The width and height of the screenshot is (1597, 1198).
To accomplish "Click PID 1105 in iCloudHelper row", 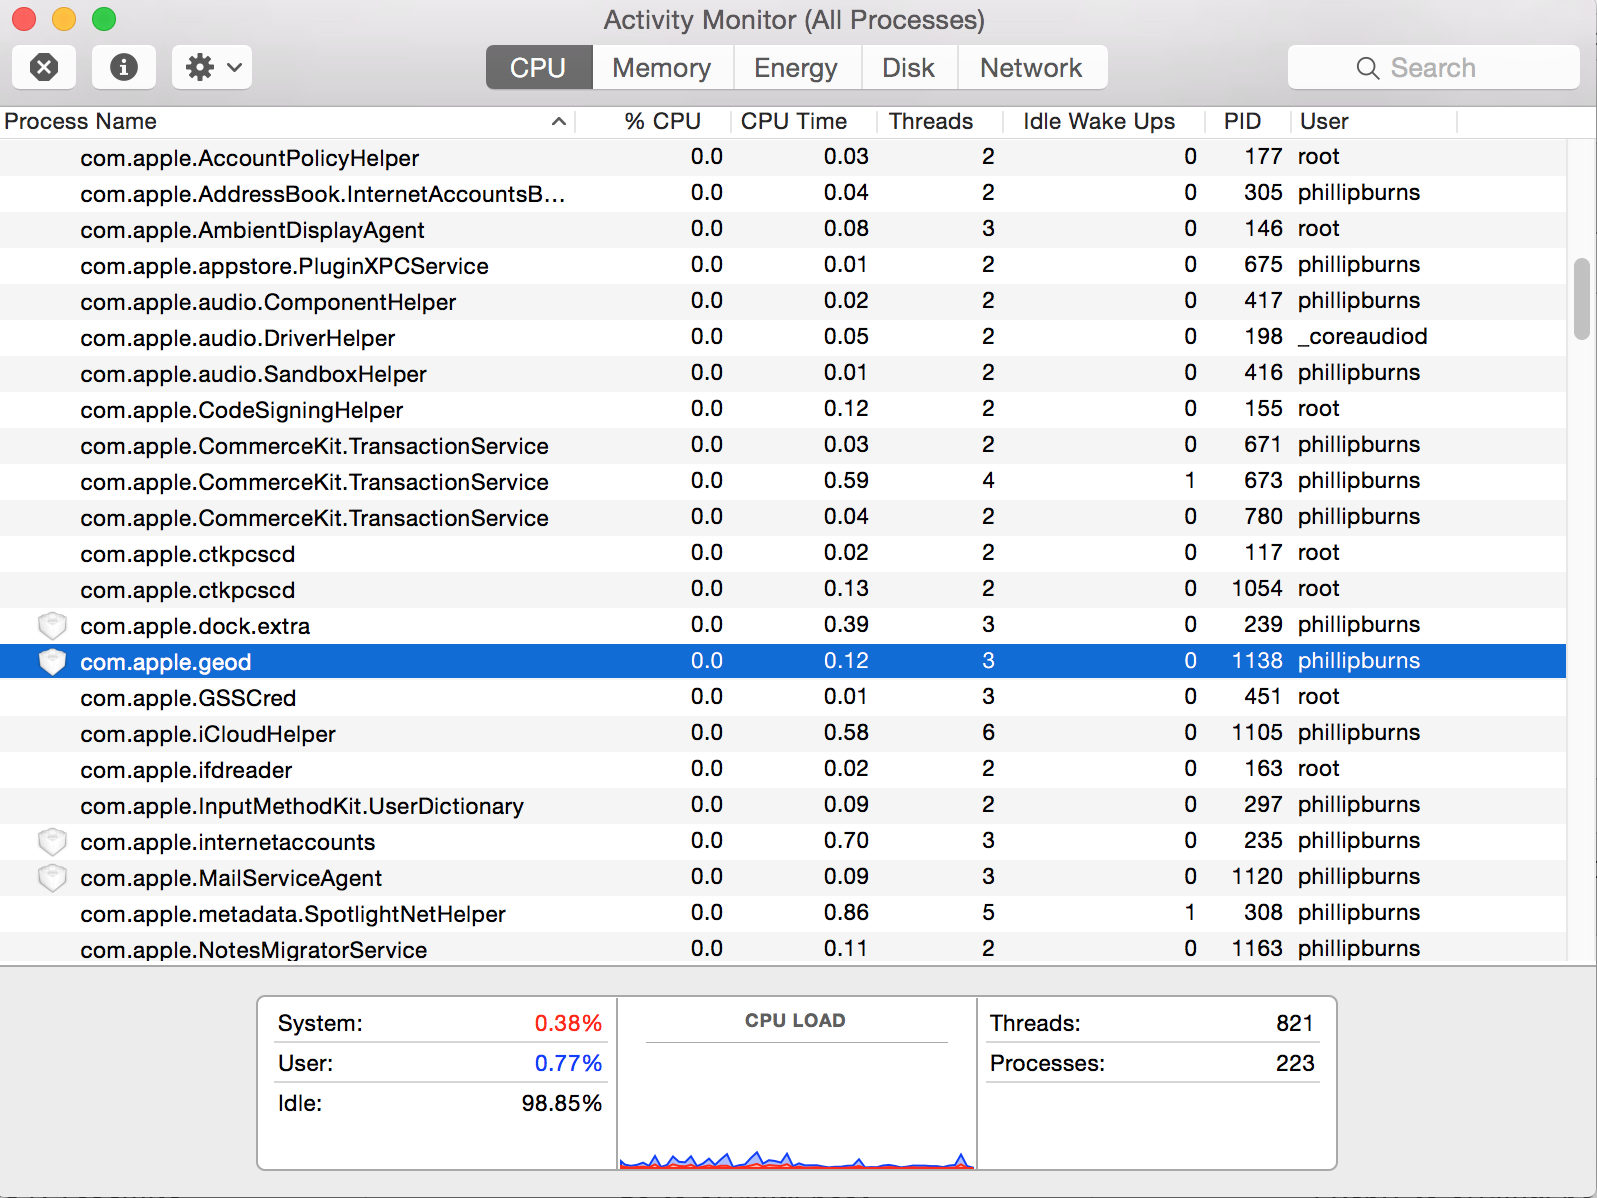I will [1257, 733].
